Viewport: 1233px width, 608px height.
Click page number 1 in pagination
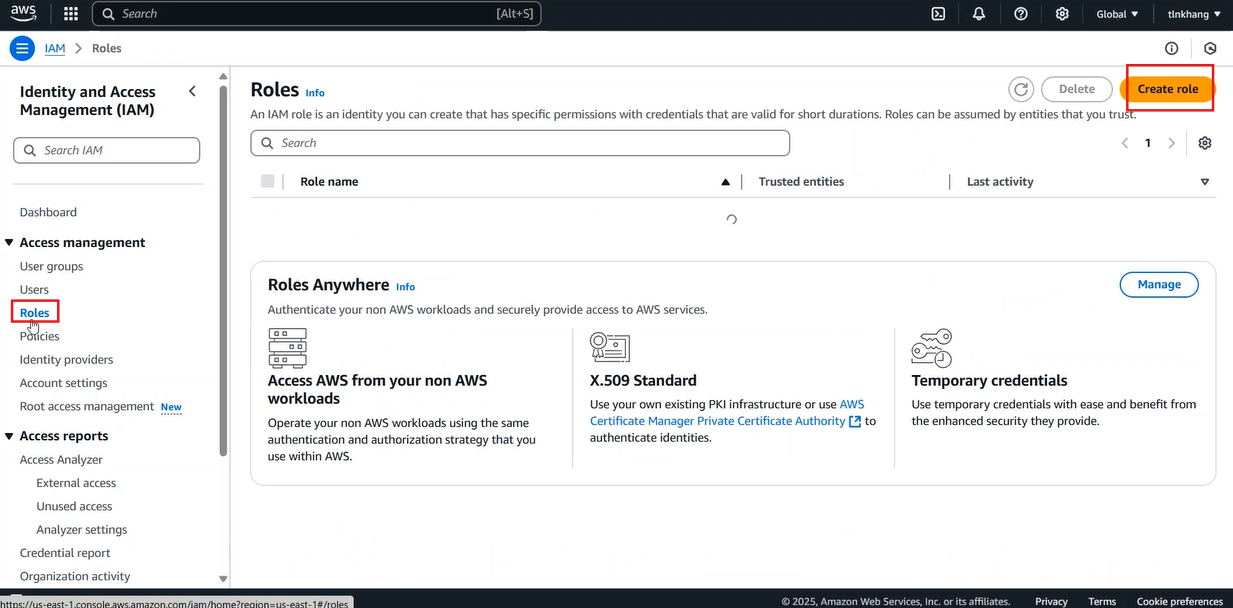click(1148, 143)
